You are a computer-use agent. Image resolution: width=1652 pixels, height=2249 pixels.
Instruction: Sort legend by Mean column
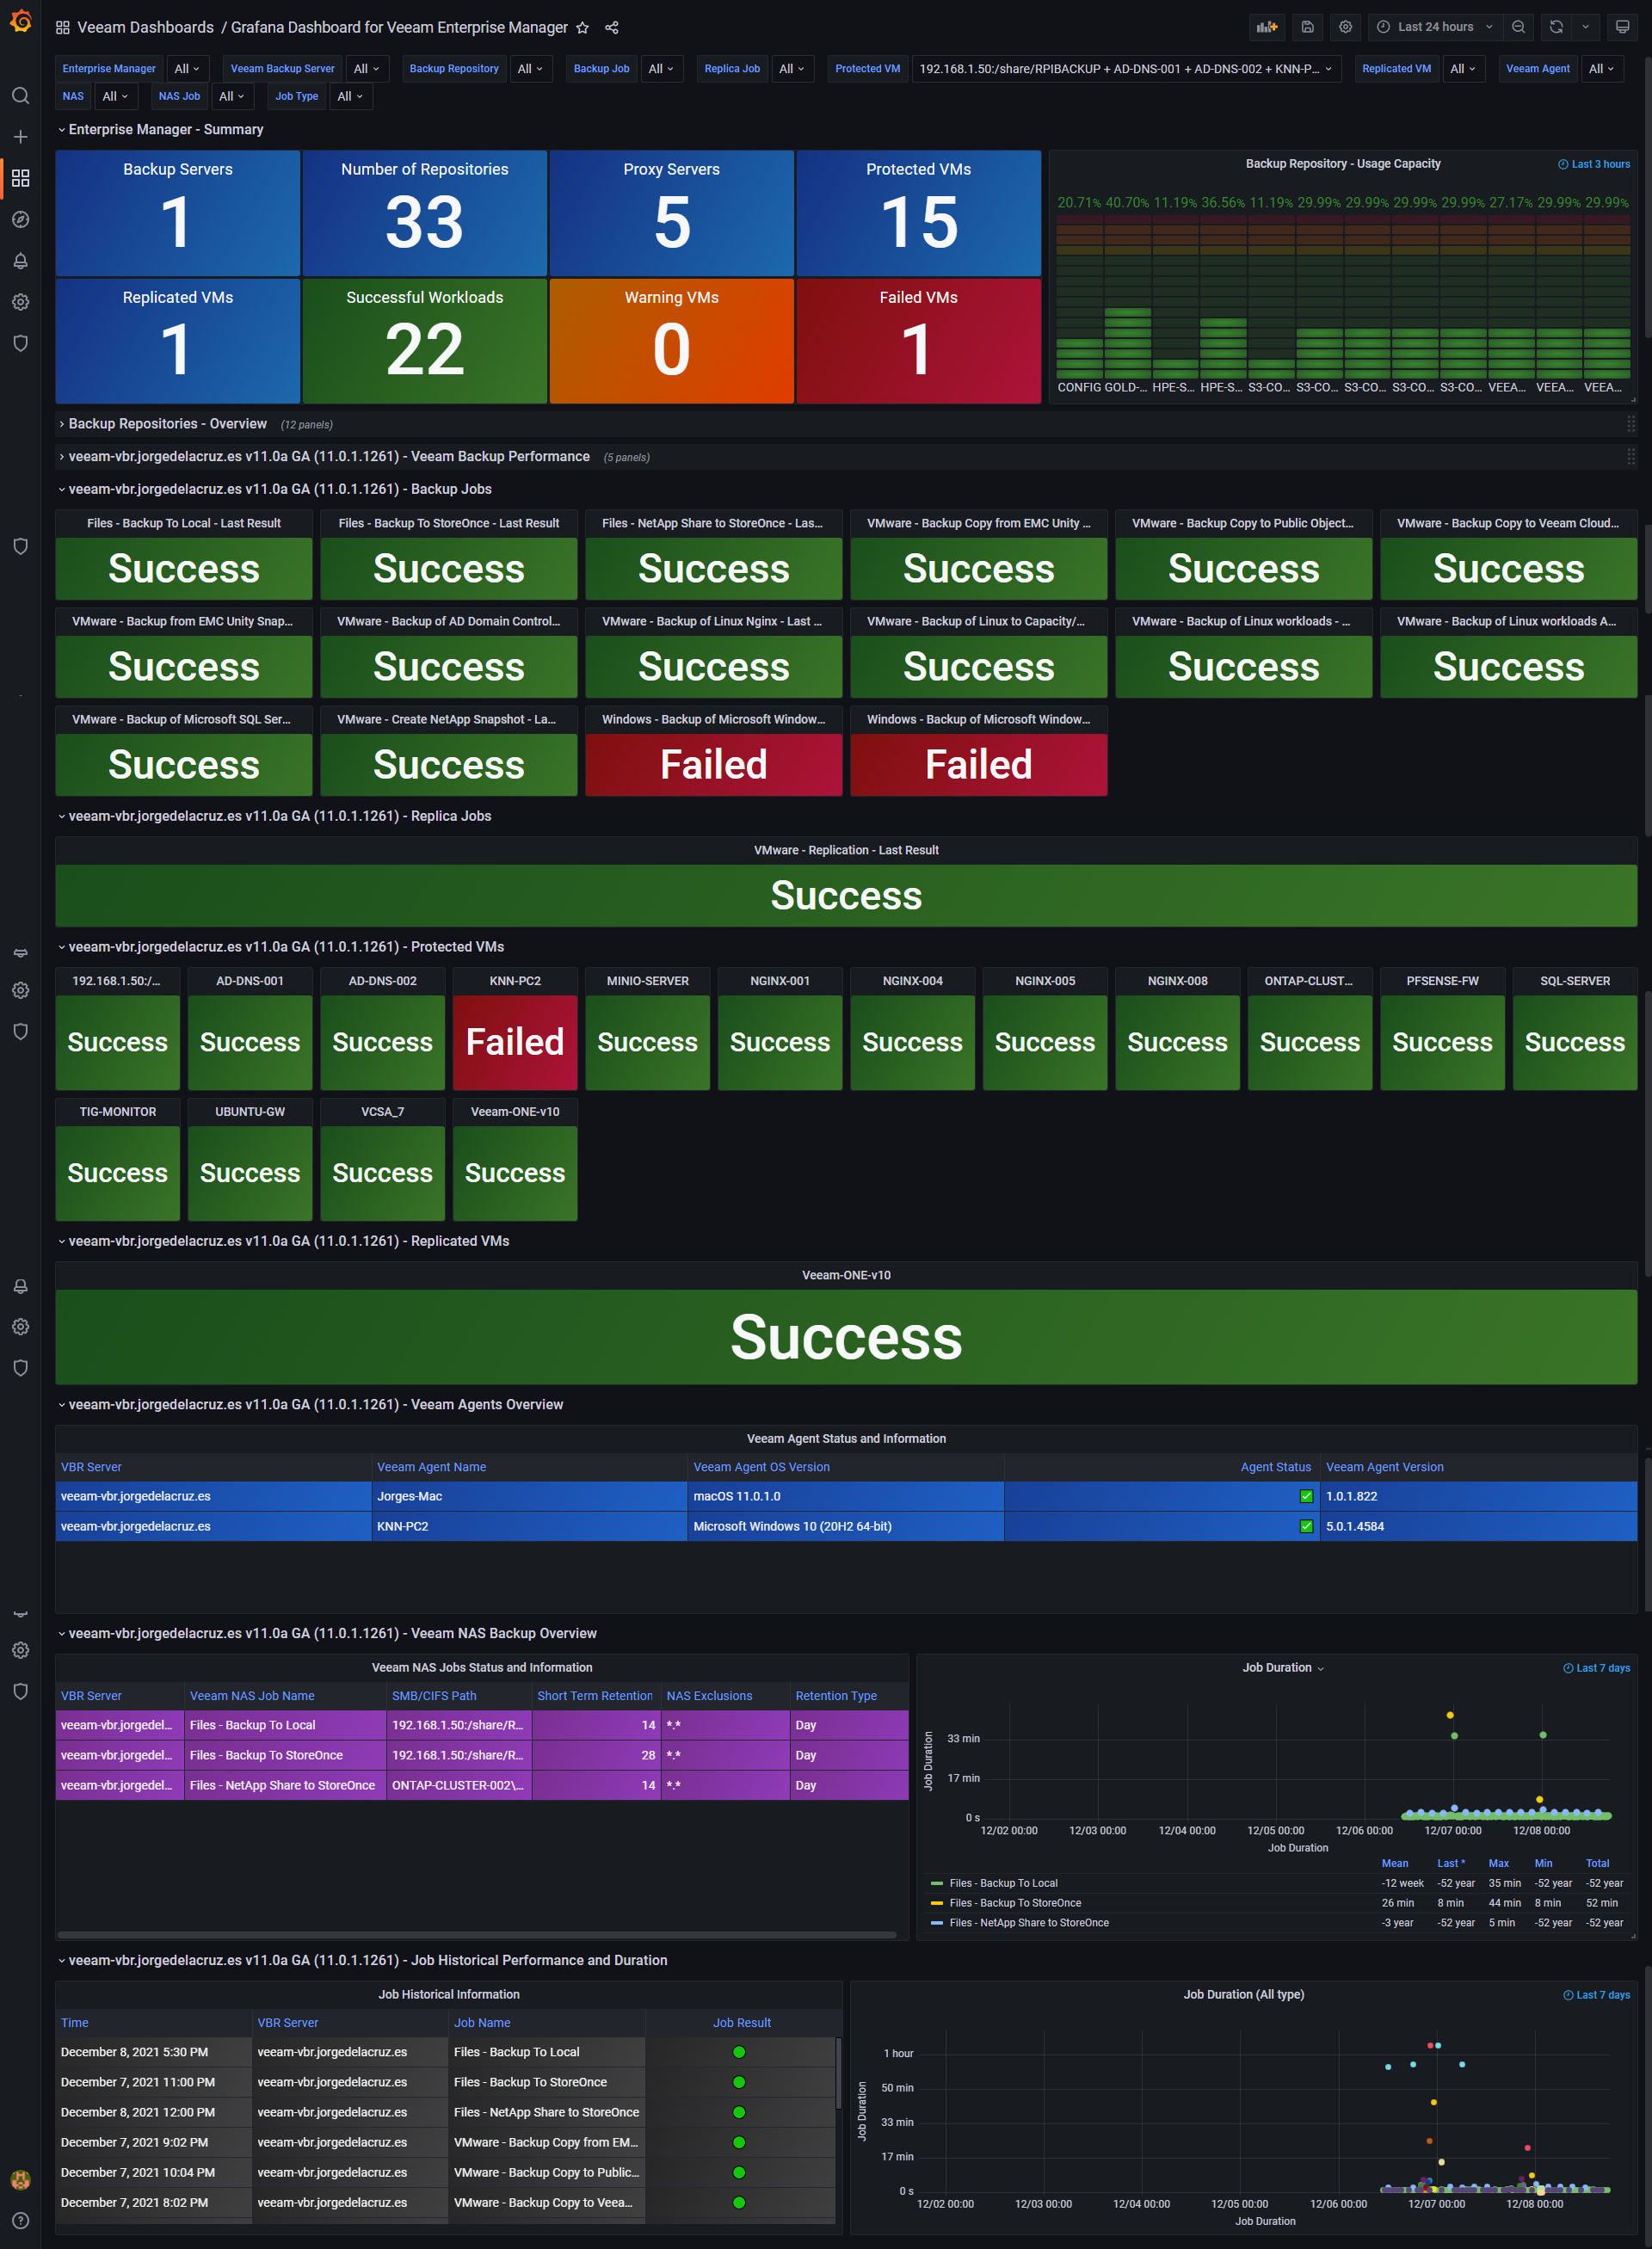1395,1865
